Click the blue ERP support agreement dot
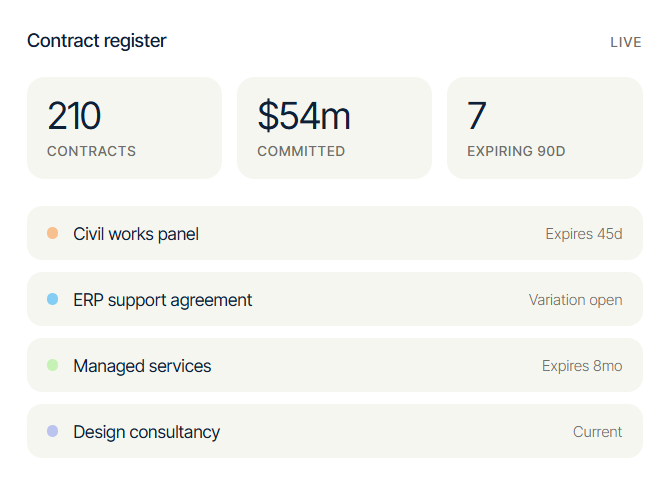 [x=53, y=299]
